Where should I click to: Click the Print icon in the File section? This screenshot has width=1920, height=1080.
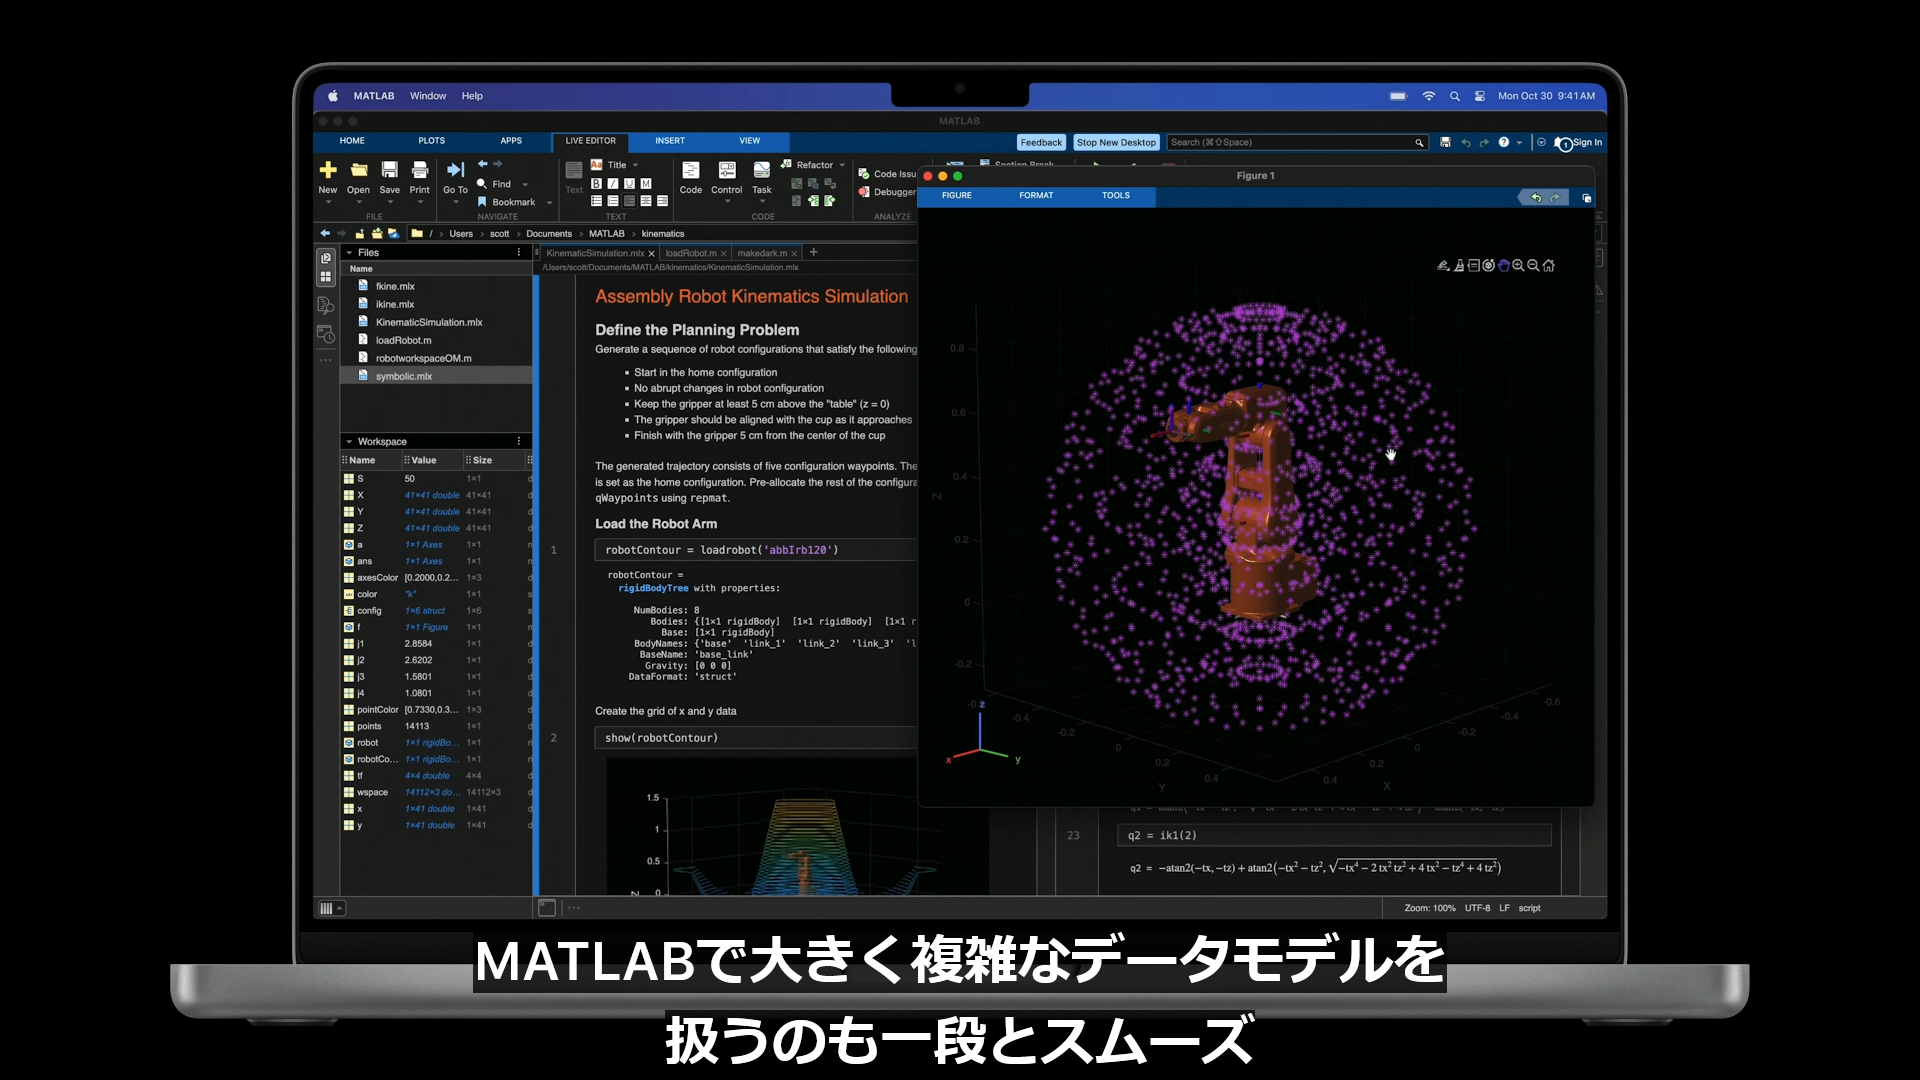click(420, 171)
